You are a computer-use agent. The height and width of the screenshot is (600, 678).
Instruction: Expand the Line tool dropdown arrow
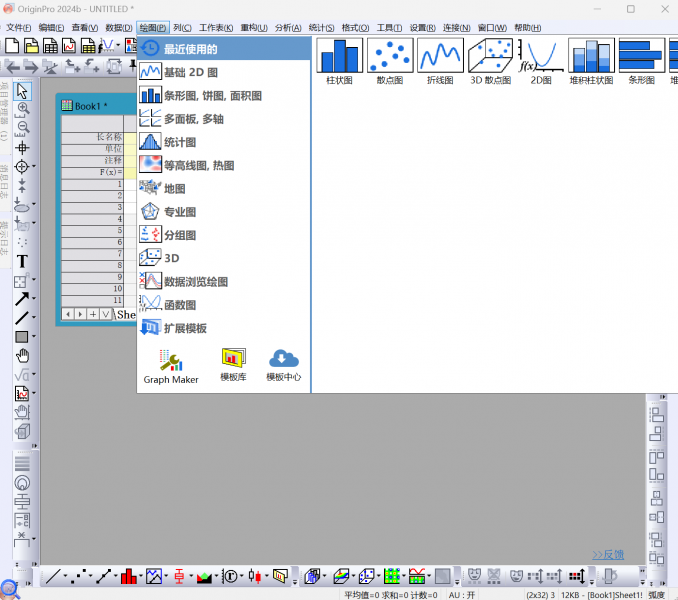[x=34, y=317]
